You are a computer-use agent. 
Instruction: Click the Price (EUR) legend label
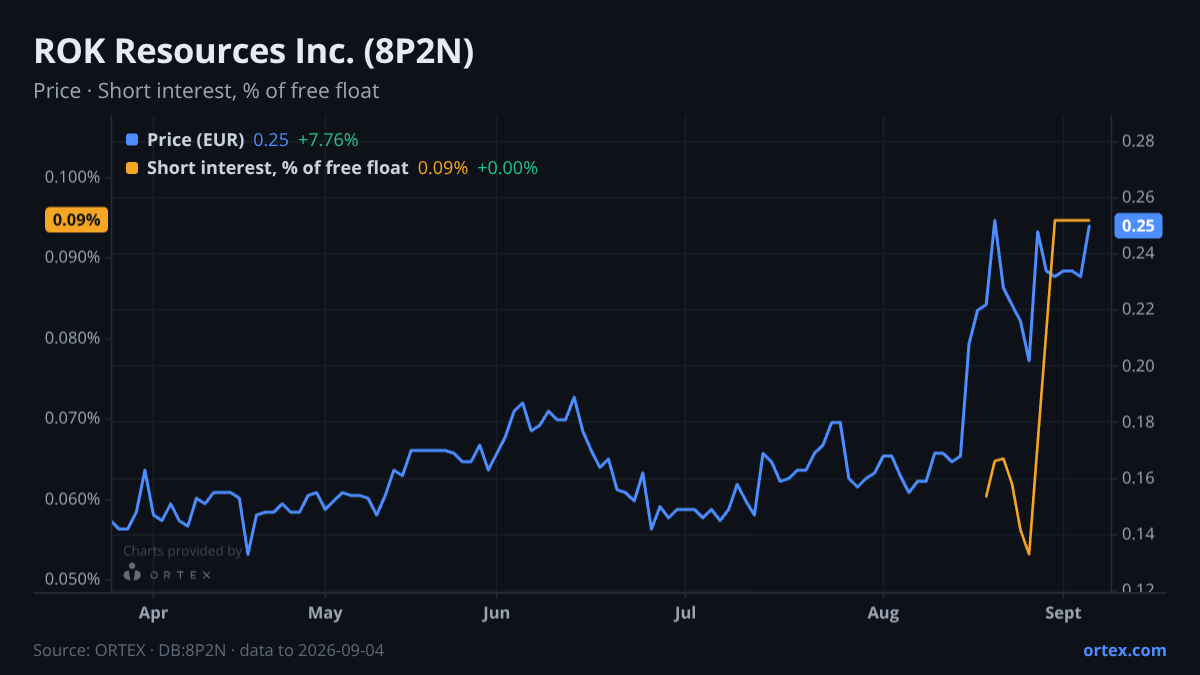coord(195,140)
